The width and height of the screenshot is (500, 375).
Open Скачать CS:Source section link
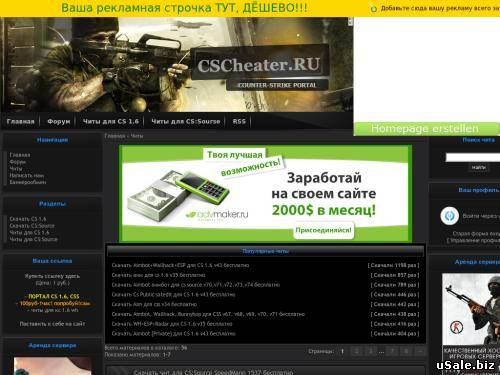point(32,226)
